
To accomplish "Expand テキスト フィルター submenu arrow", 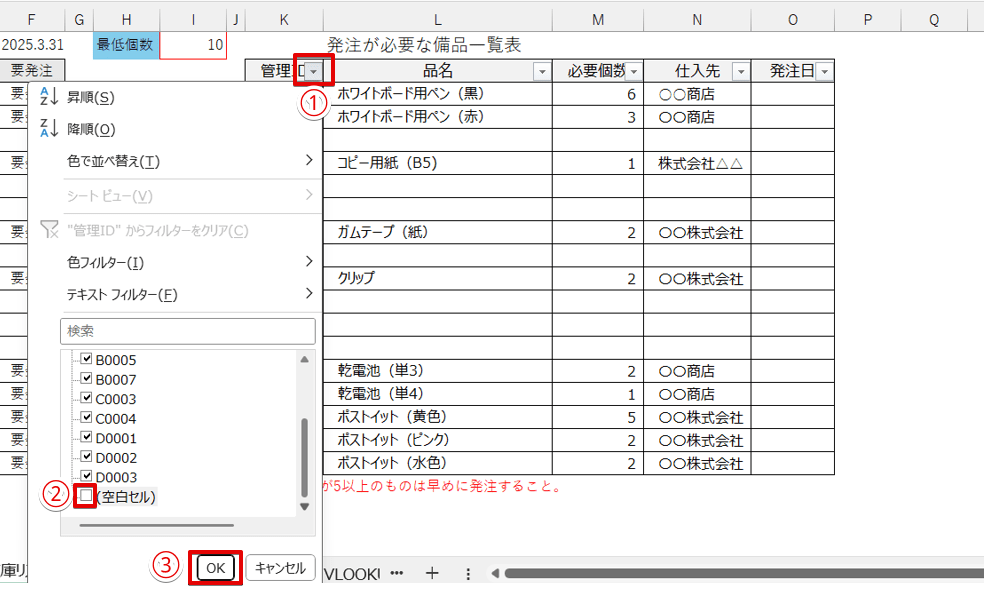I will point(309,293).
